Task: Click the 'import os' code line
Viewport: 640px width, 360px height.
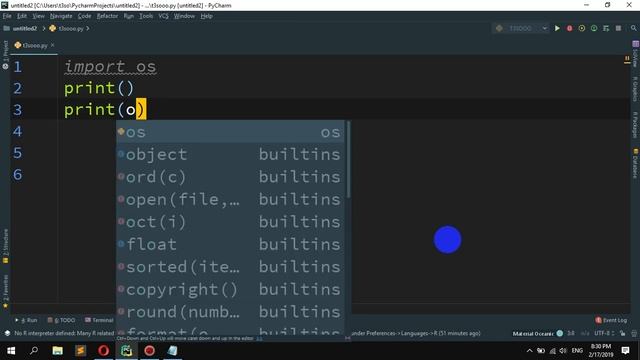Action: tap(110, 67)
